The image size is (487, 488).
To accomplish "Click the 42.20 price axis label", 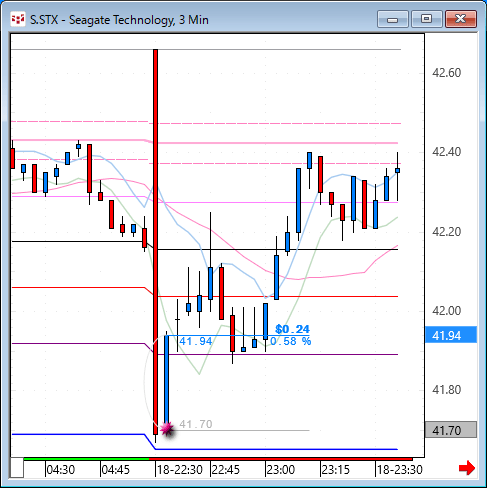I will pos(446,231).
